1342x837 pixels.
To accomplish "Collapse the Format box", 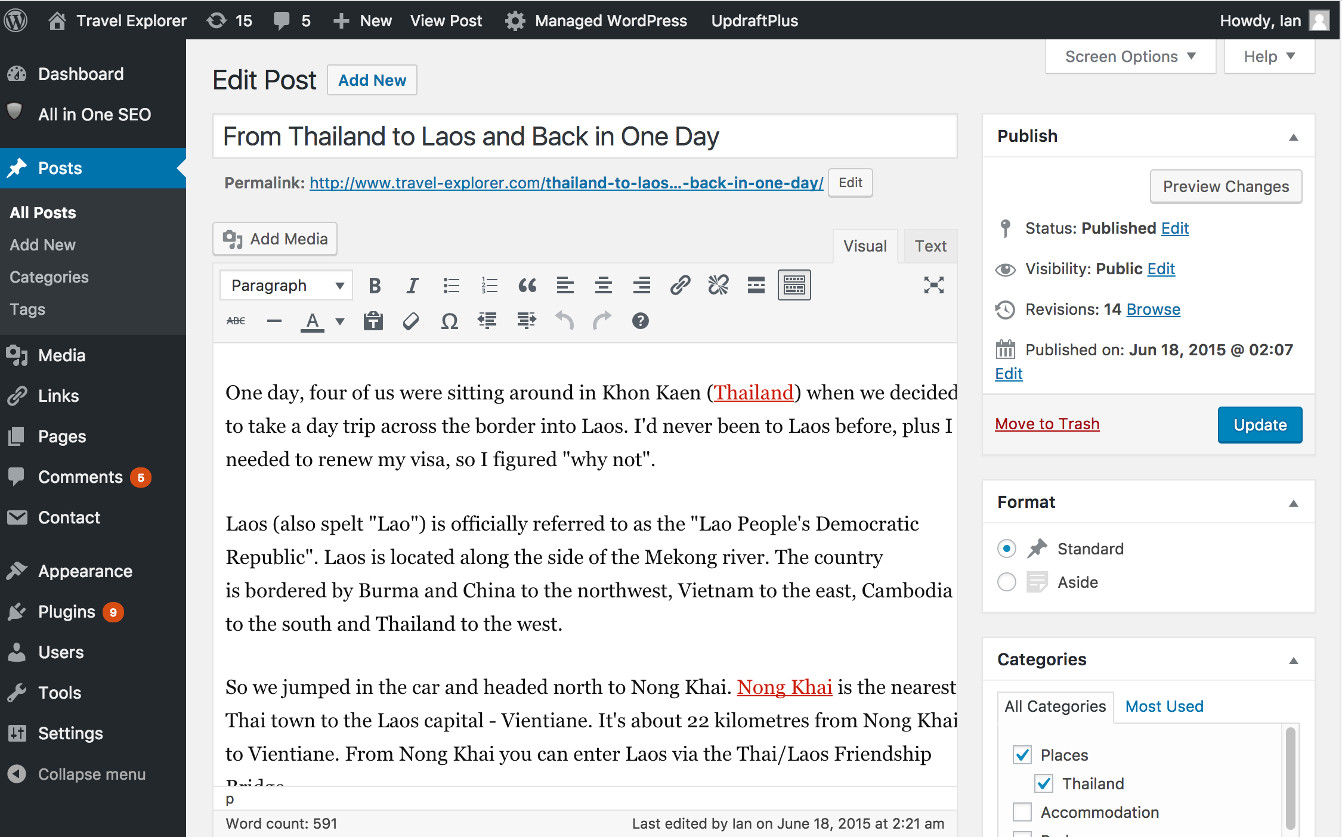I will [1293, 503].
